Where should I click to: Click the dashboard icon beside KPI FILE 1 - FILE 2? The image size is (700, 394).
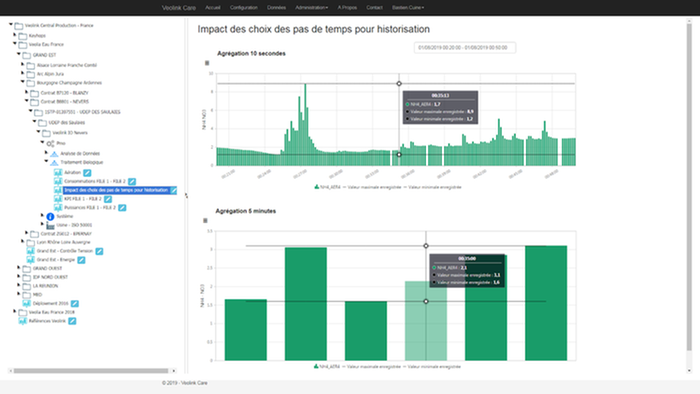[58, 199]
